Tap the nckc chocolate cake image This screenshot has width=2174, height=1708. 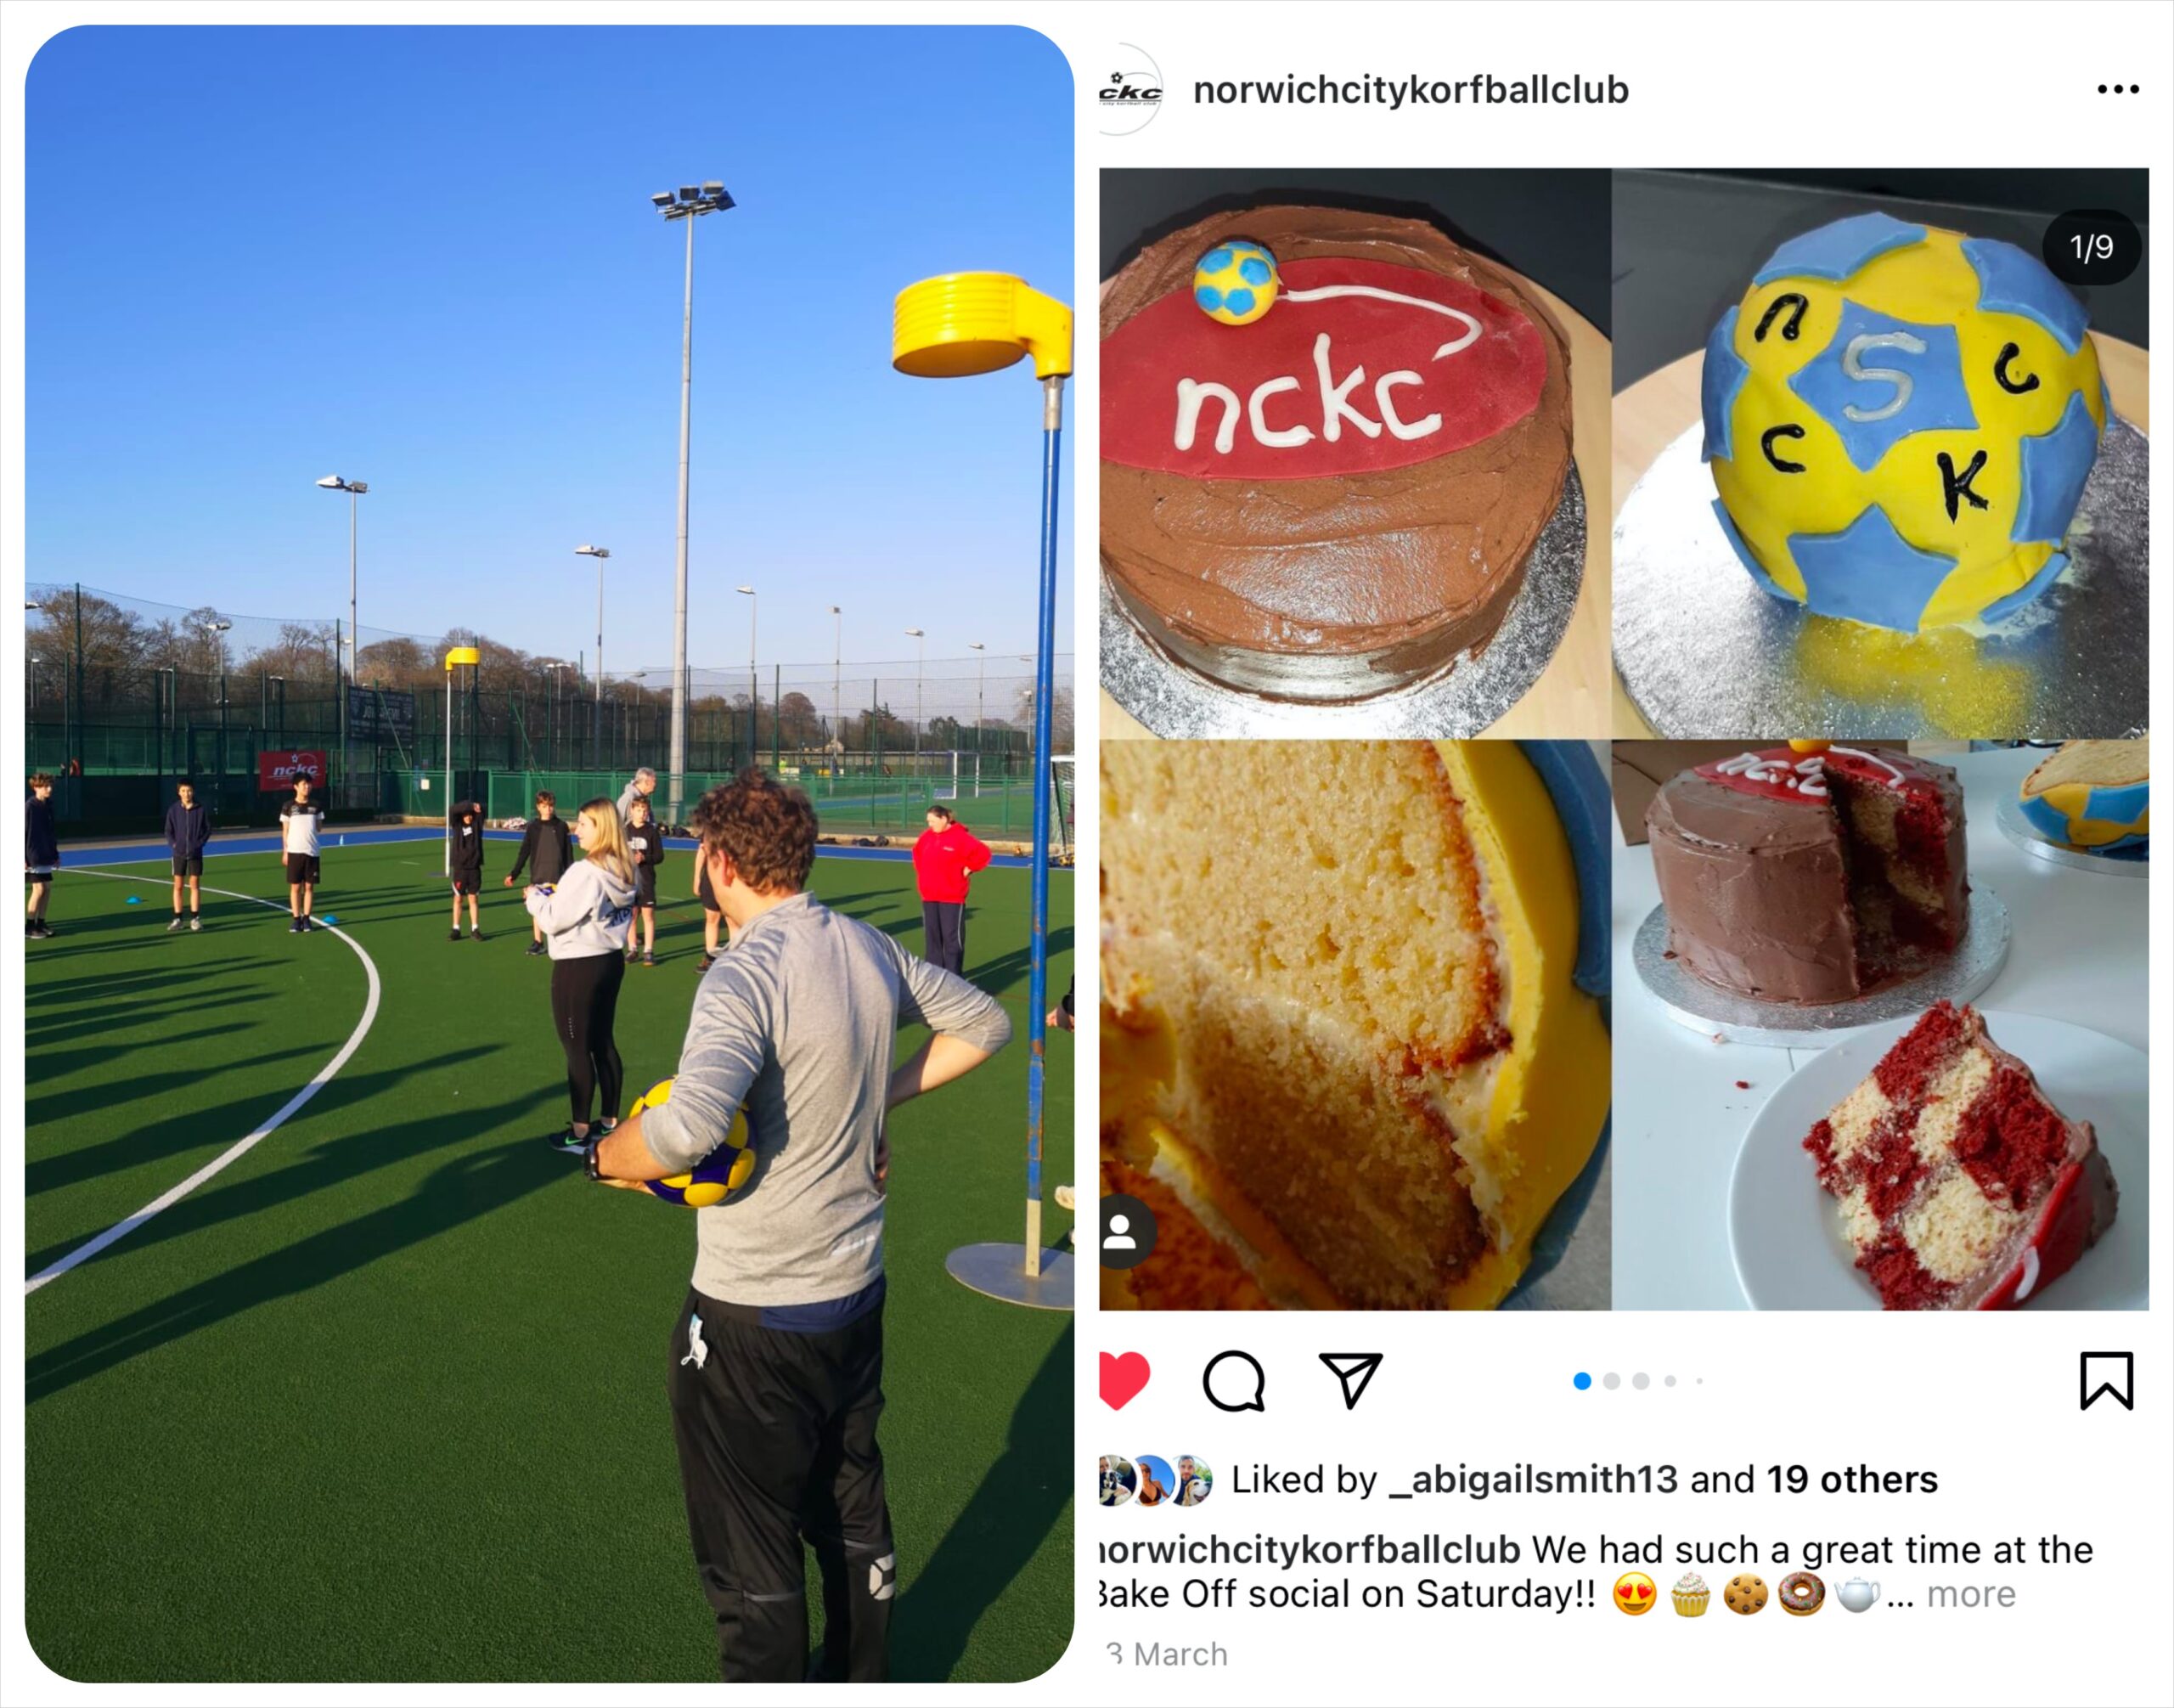click(1355, 453)
